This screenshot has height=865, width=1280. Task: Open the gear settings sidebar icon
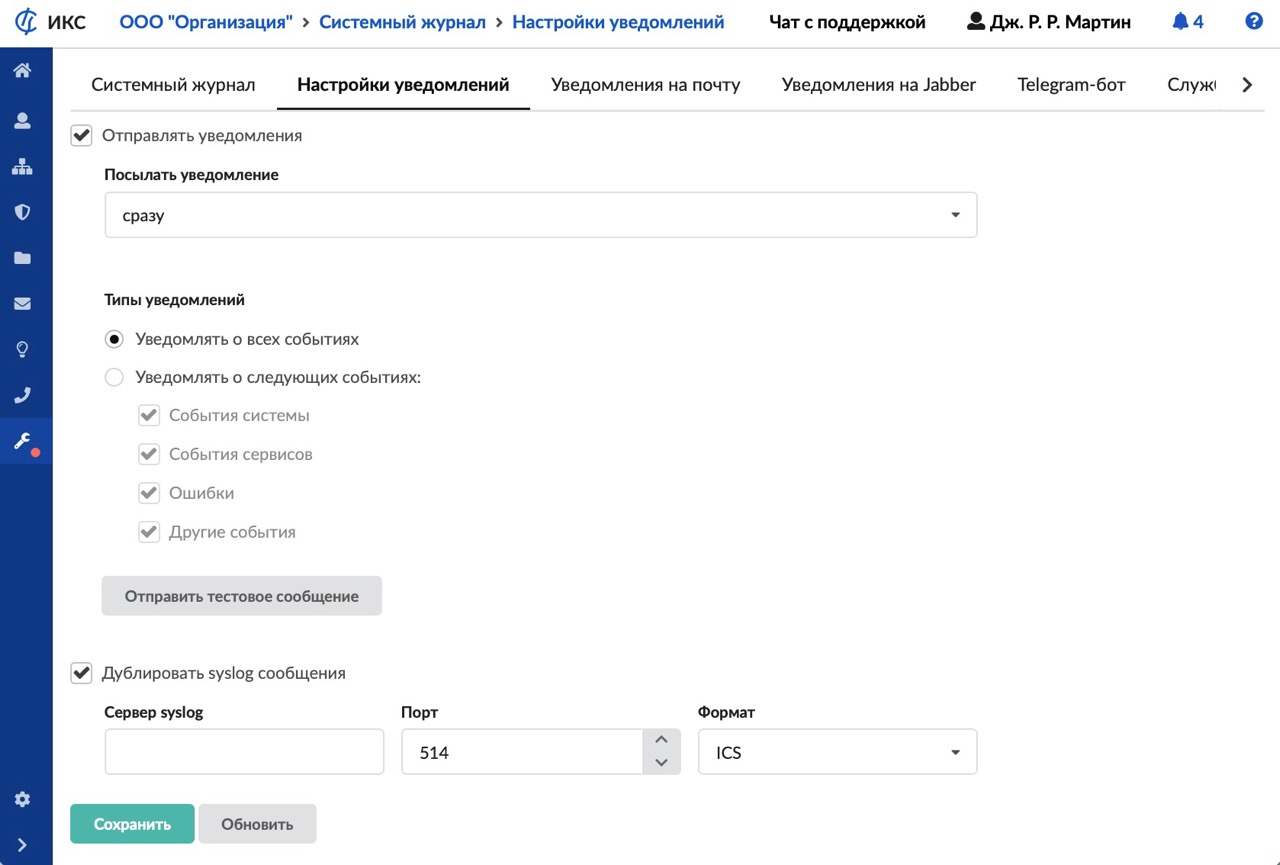22,799
